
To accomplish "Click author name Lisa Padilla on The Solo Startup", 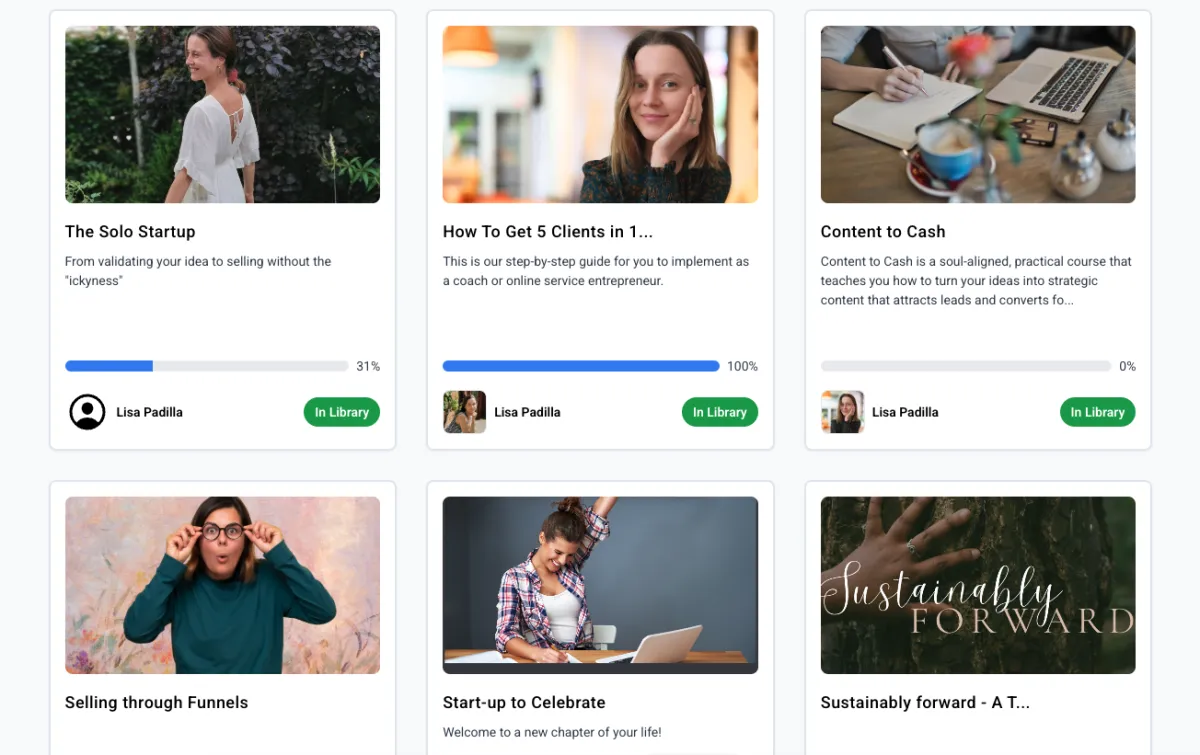I will (x=149, y=412).
